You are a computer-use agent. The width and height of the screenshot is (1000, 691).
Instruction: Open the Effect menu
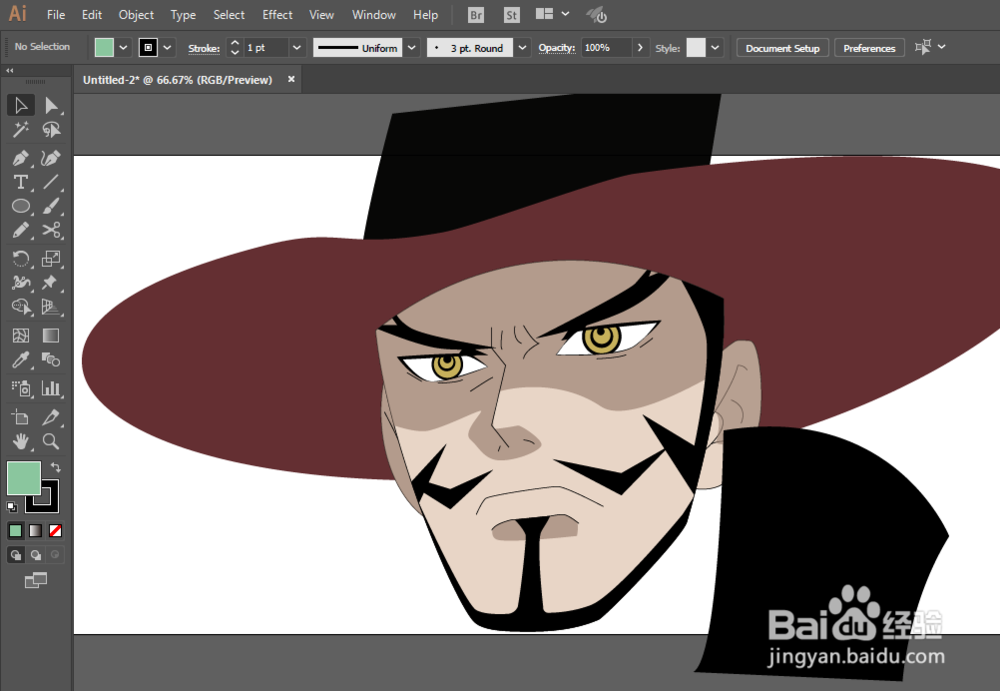click(277, 15)
